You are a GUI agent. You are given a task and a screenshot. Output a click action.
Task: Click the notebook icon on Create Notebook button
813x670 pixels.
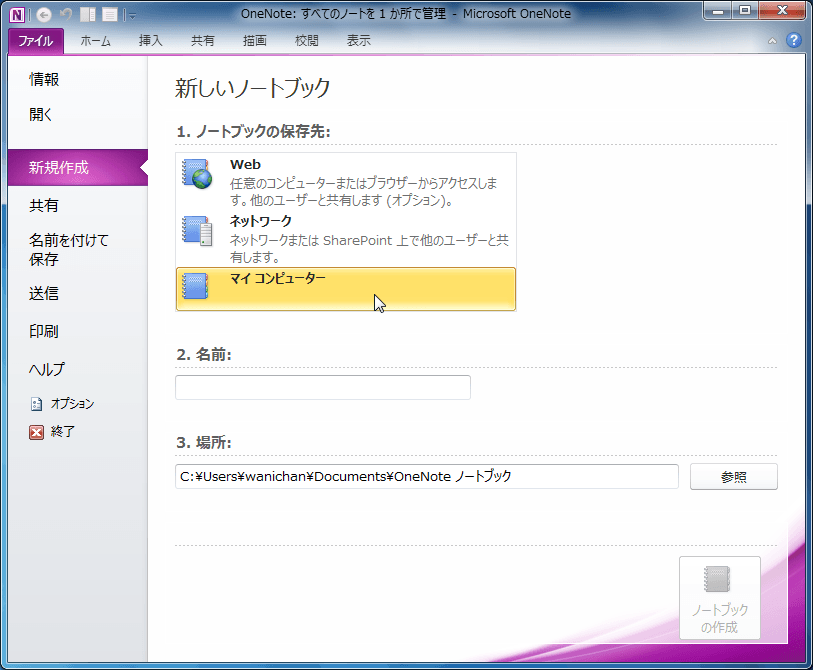(717, 579)
